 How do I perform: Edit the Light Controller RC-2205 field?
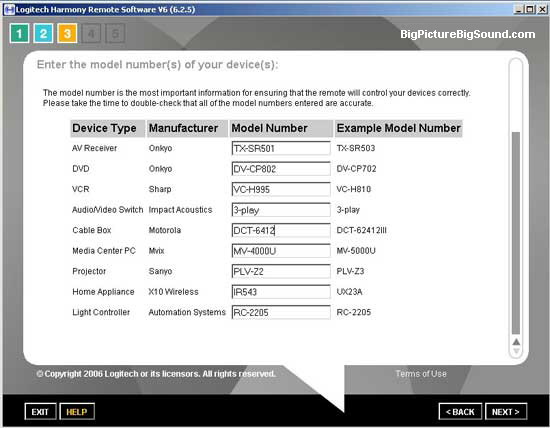pyautogui.click(x=281, y=312)
